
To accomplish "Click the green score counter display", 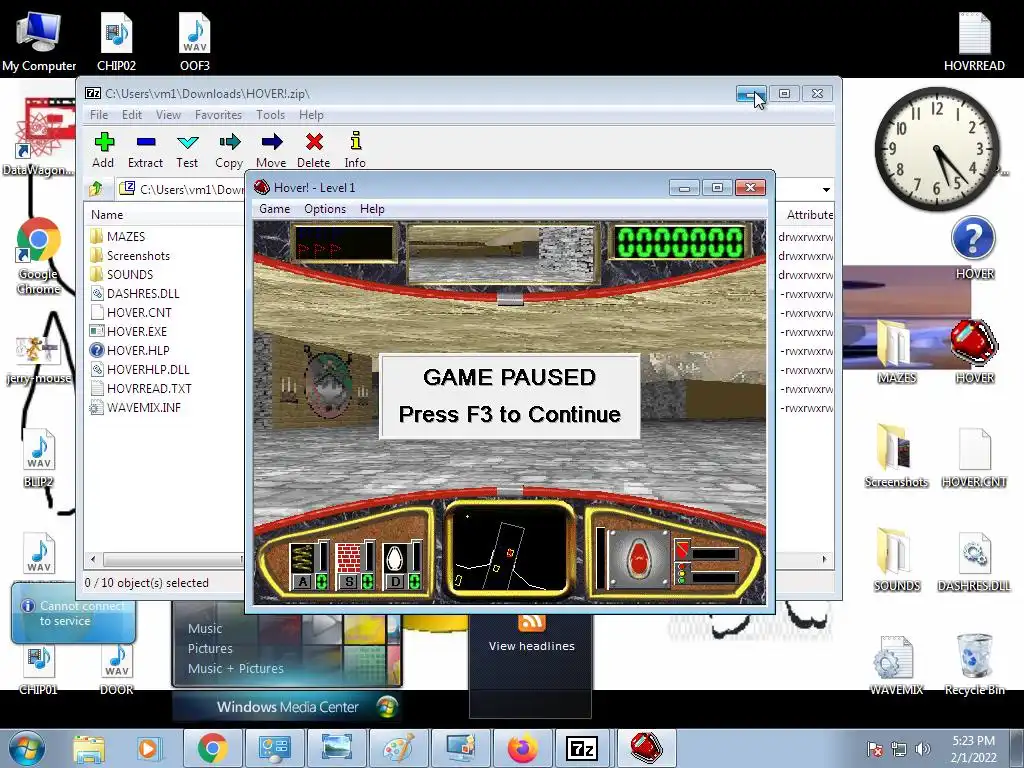I will pos(680,242).
